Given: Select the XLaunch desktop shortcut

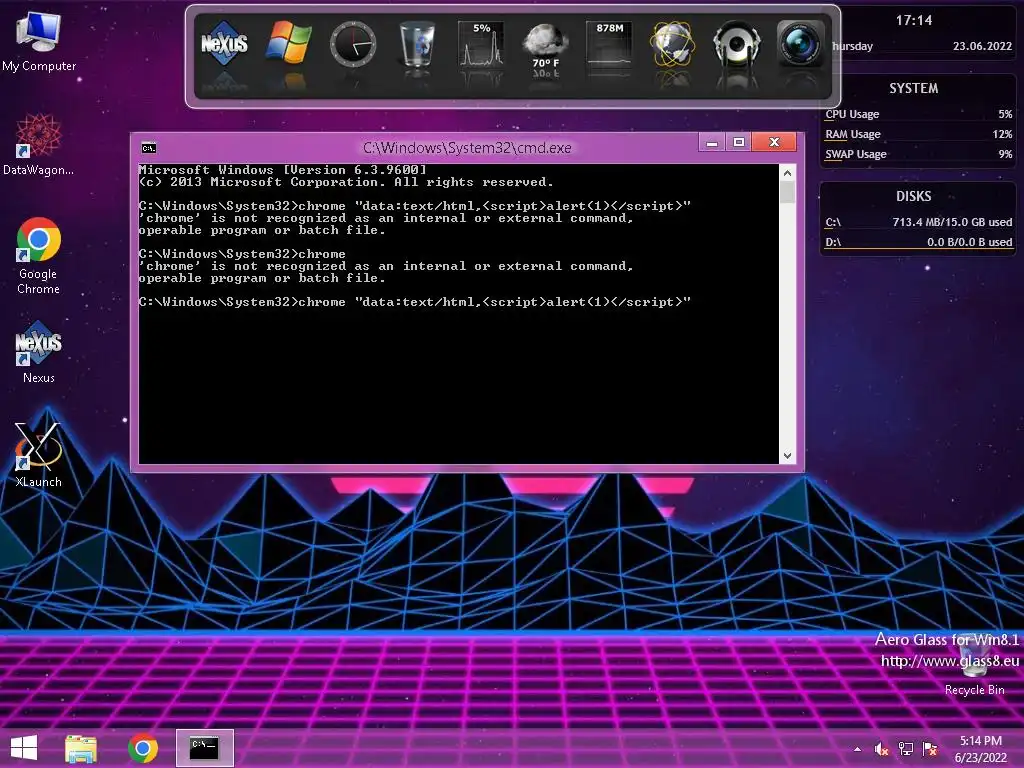Looking at the screenshot, I should tap(39, 455).
